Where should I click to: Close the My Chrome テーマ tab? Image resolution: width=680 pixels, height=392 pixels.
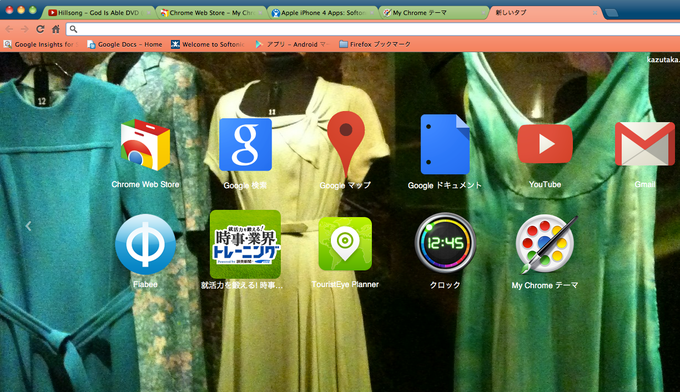click(x=483, y=13)
